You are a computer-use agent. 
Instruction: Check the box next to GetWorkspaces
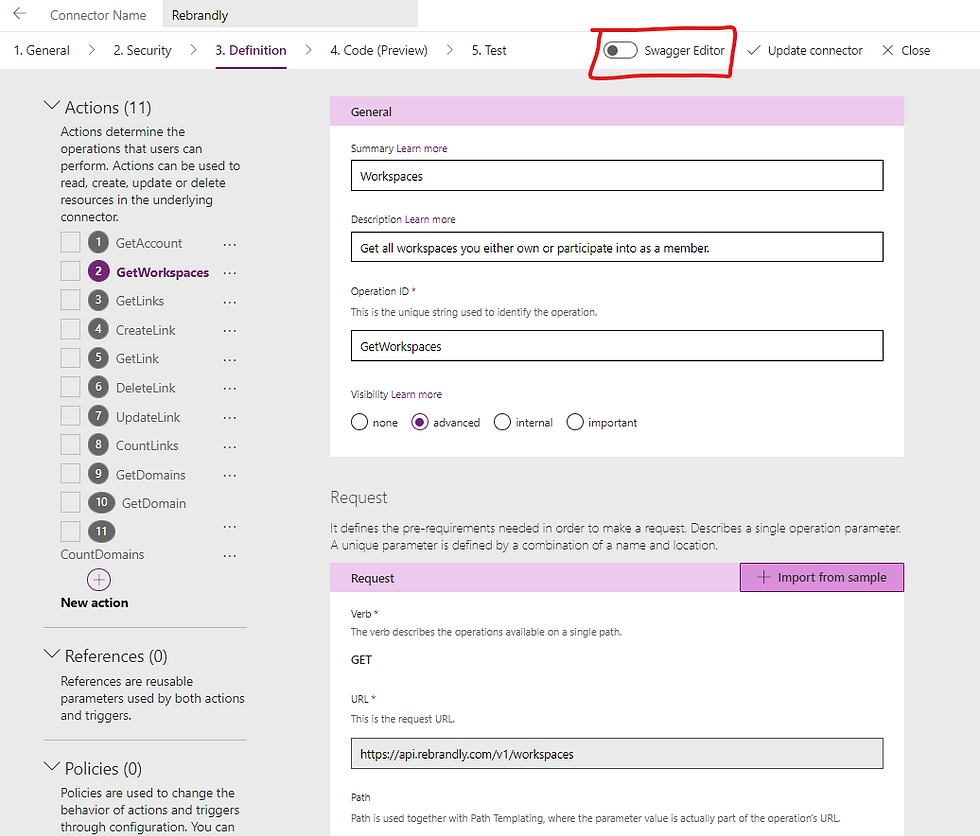(x=70, y=271)
